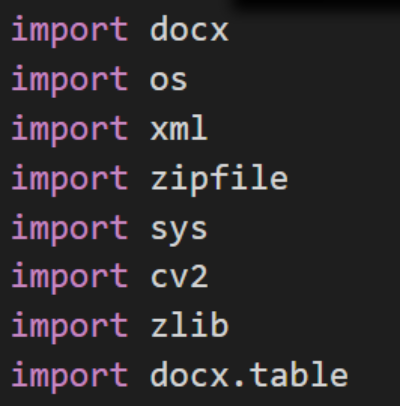Click the dot in docx.table
This screenshot has height=406, width=400.
pos(239,383)
